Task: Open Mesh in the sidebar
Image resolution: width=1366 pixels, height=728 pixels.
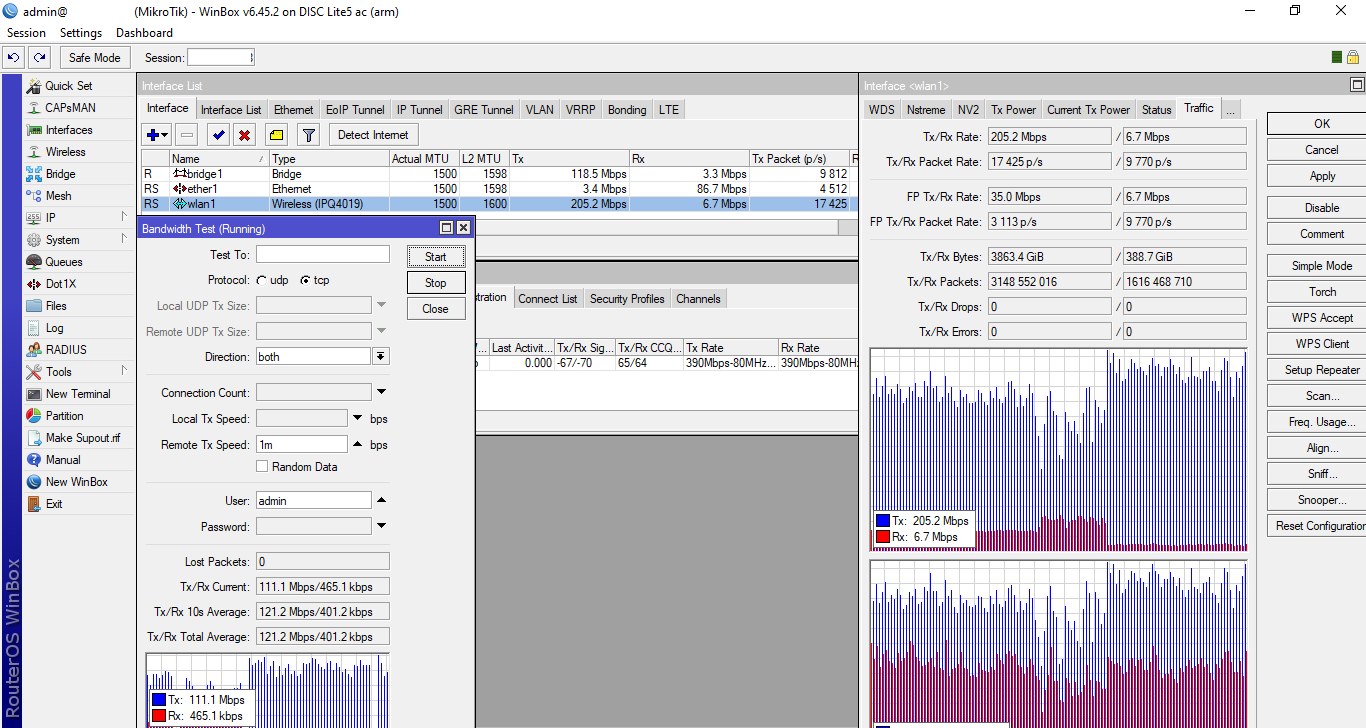Action: pyautogui.click(x=58, y=196)
